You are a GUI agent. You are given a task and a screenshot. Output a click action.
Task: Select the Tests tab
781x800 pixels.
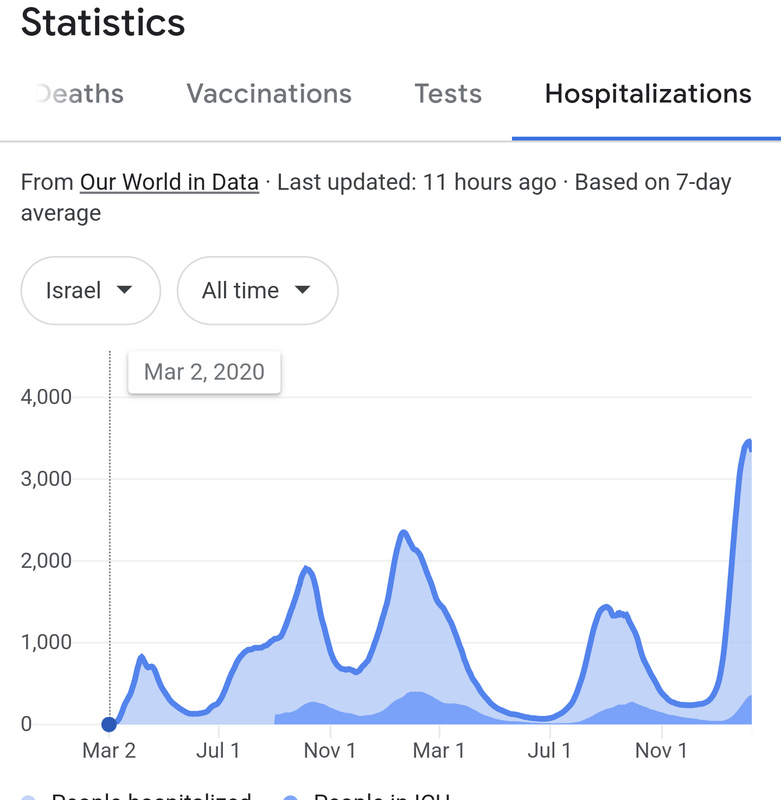448,94
